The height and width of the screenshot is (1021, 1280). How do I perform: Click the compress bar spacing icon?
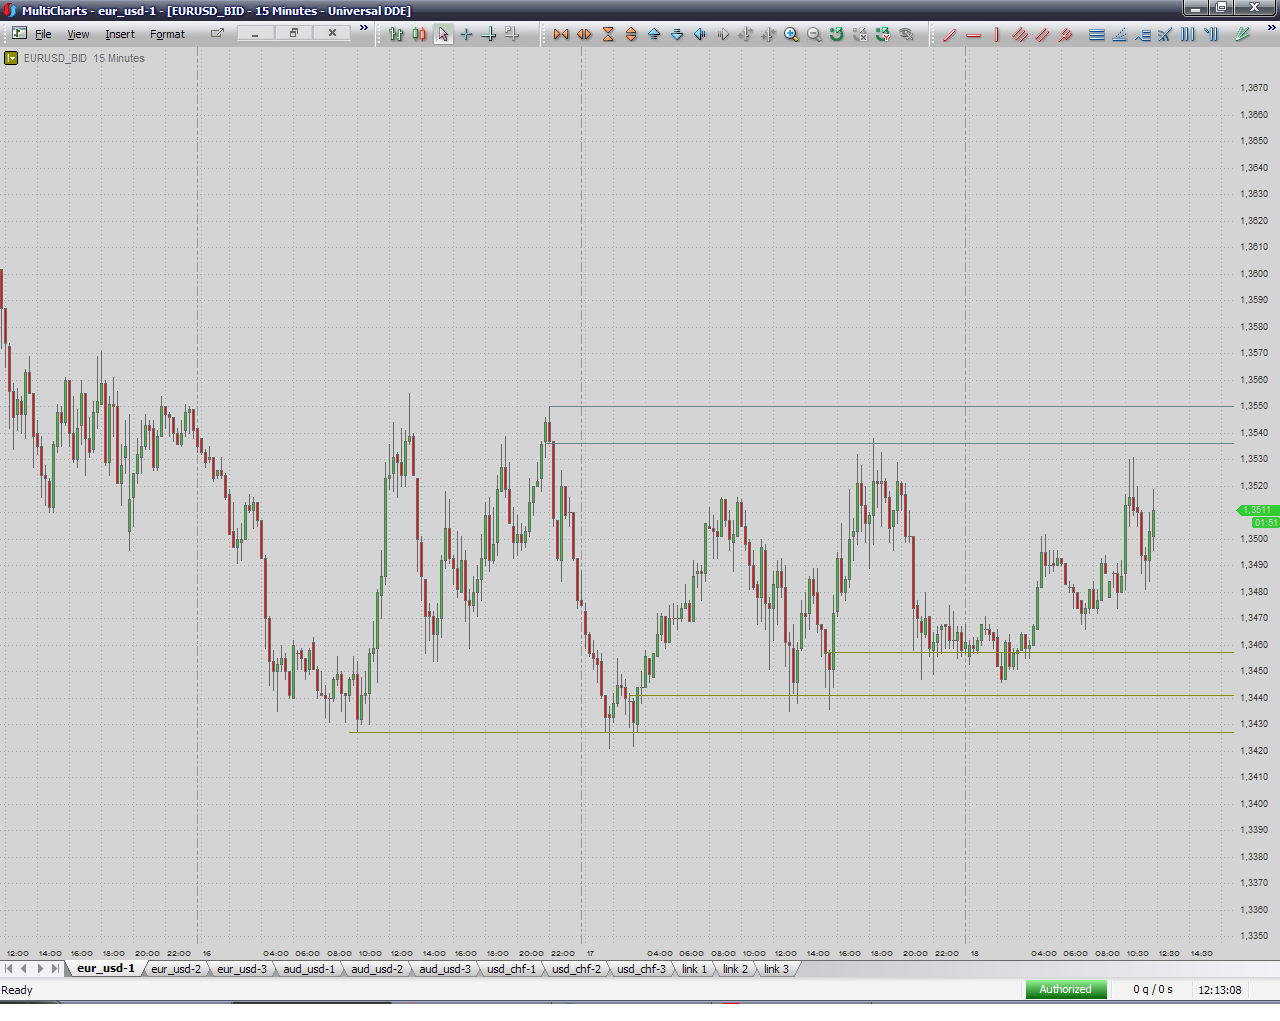(x=561, y=34)
